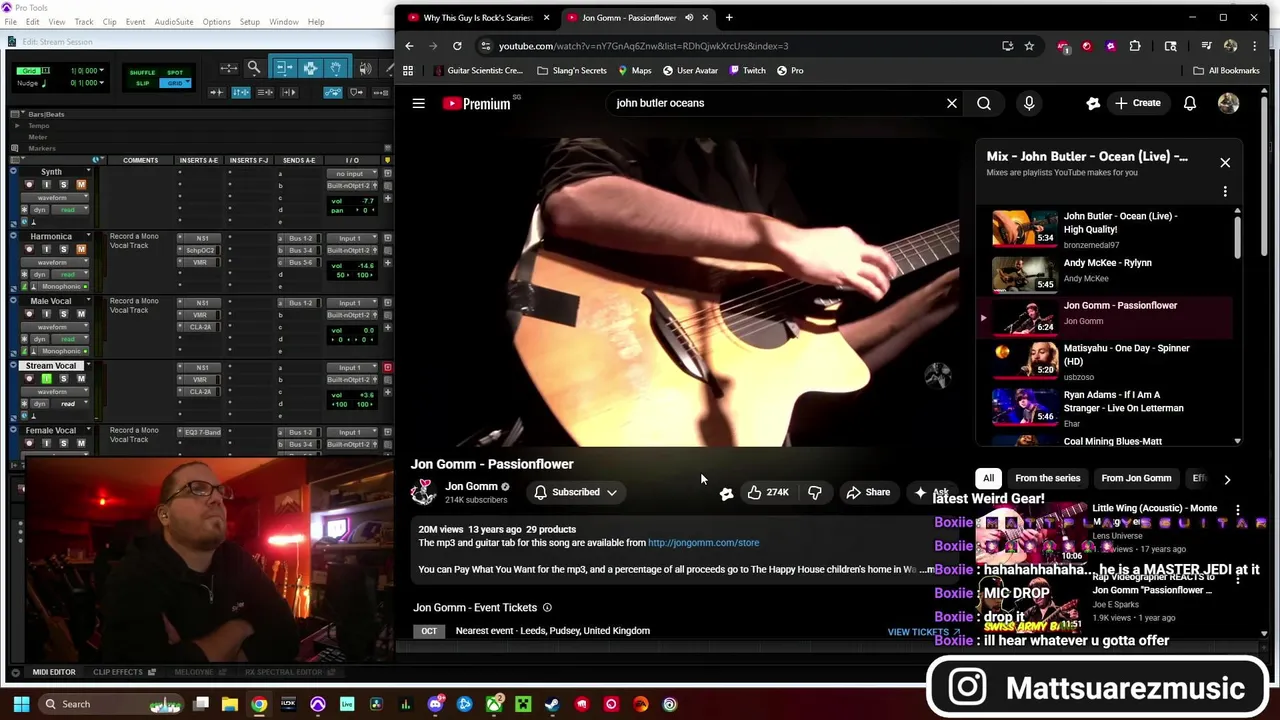
Task: Open the jongomm.com store link
Action: coord(703,543)
